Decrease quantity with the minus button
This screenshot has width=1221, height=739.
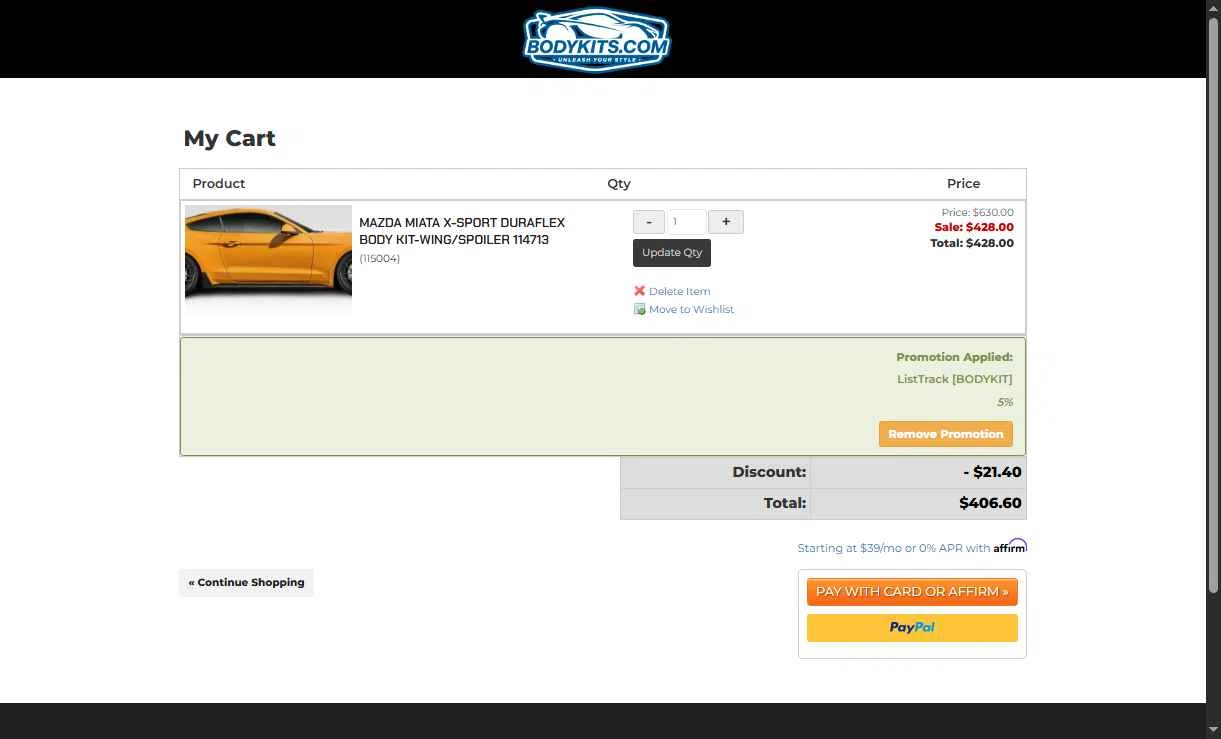click(x=649, y=222)
